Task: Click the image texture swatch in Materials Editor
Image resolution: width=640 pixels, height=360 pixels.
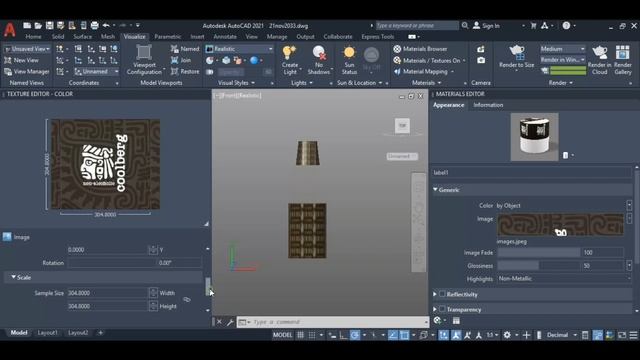Action: point(560,224)
